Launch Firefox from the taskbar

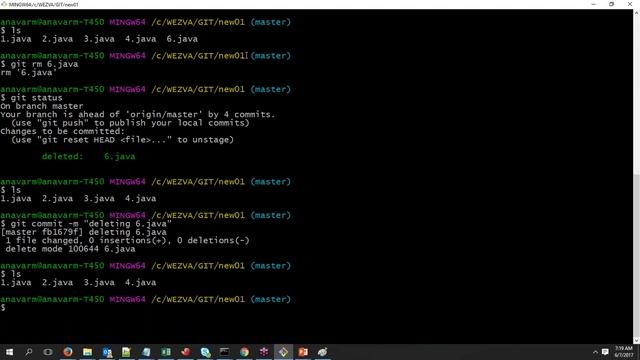[68, 352]
